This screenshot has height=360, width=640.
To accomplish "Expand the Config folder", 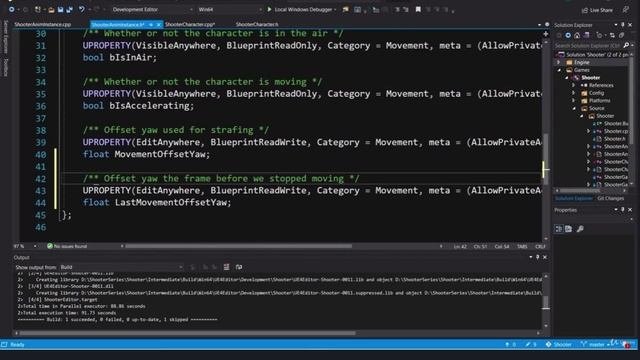I will tap(573, 93).
